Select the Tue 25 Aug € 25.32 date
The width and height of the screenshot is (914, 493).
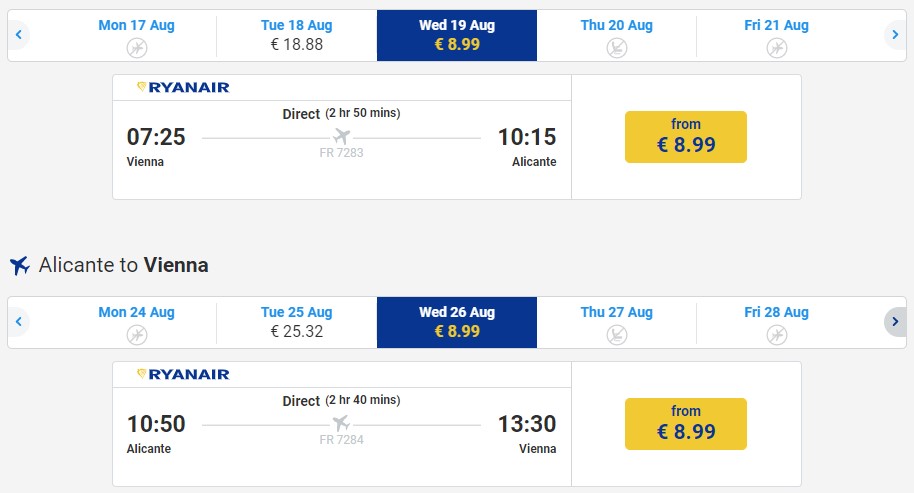(297, 322)
